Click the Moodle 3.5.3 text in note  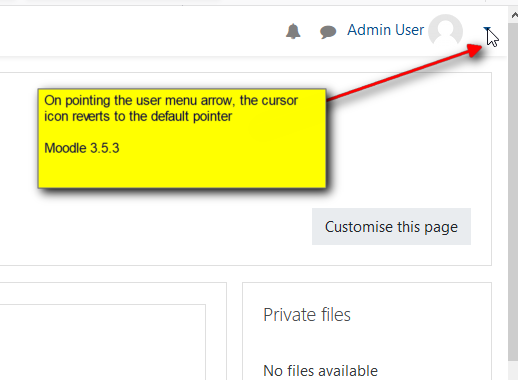click(82, 148)
